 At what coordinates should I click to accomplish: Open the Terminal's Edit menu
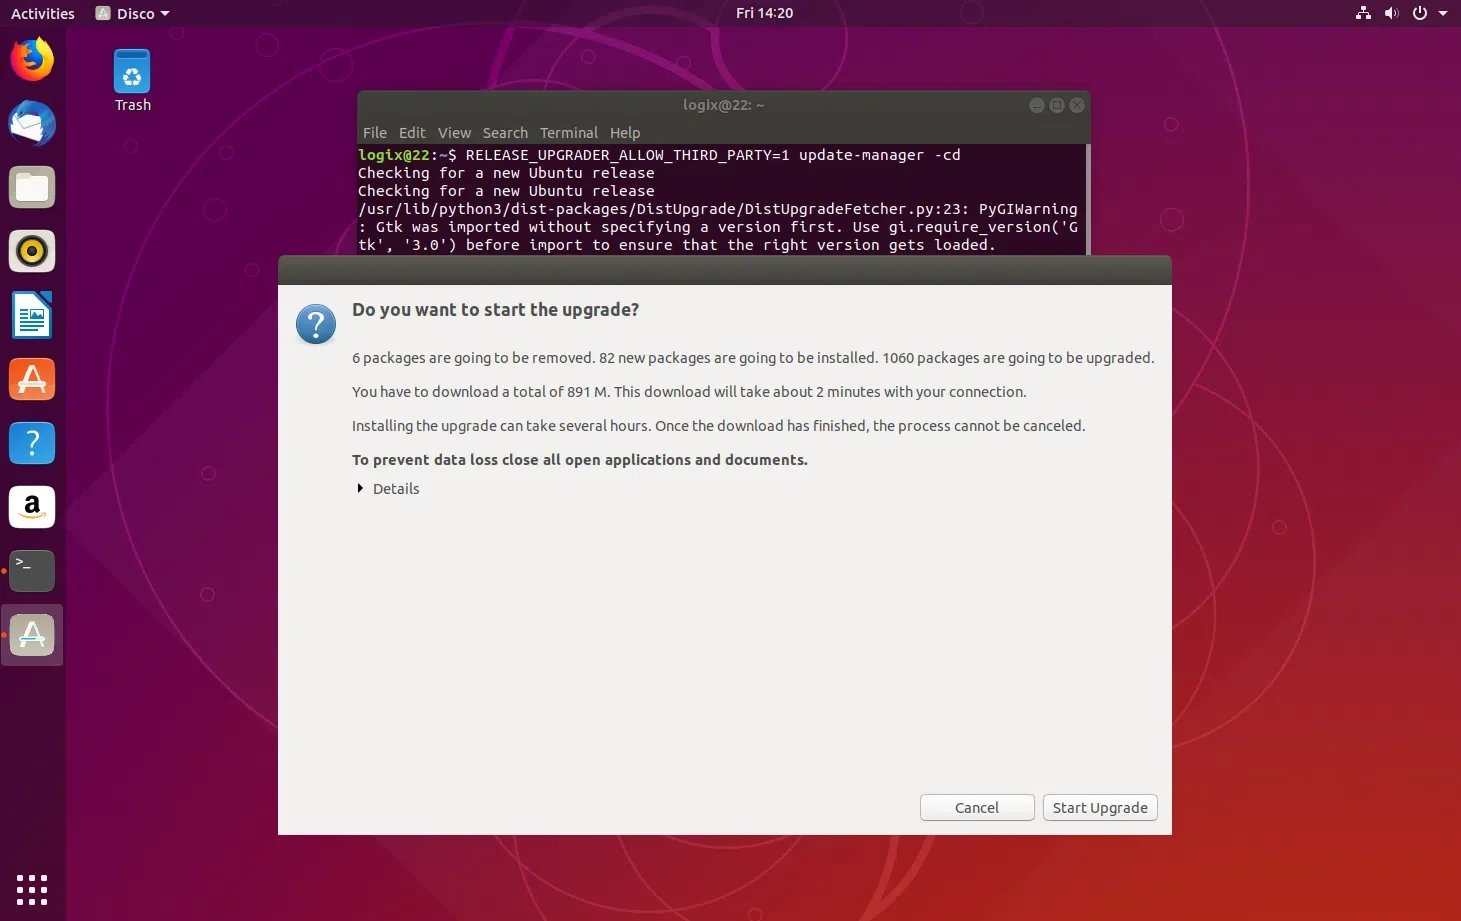tap(411, 132)
